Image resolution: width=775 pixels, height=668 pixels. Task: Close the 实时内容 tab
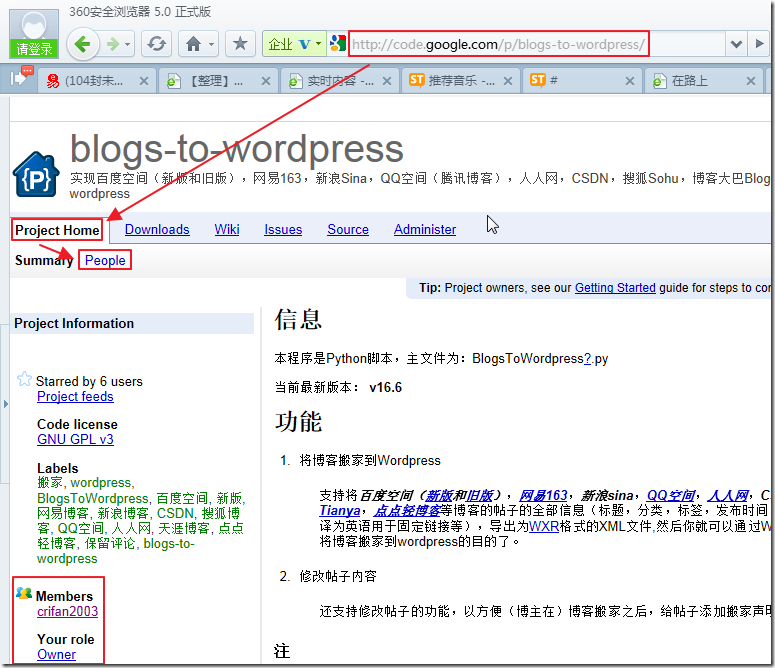pyautogui.click(x=387, y=81)
